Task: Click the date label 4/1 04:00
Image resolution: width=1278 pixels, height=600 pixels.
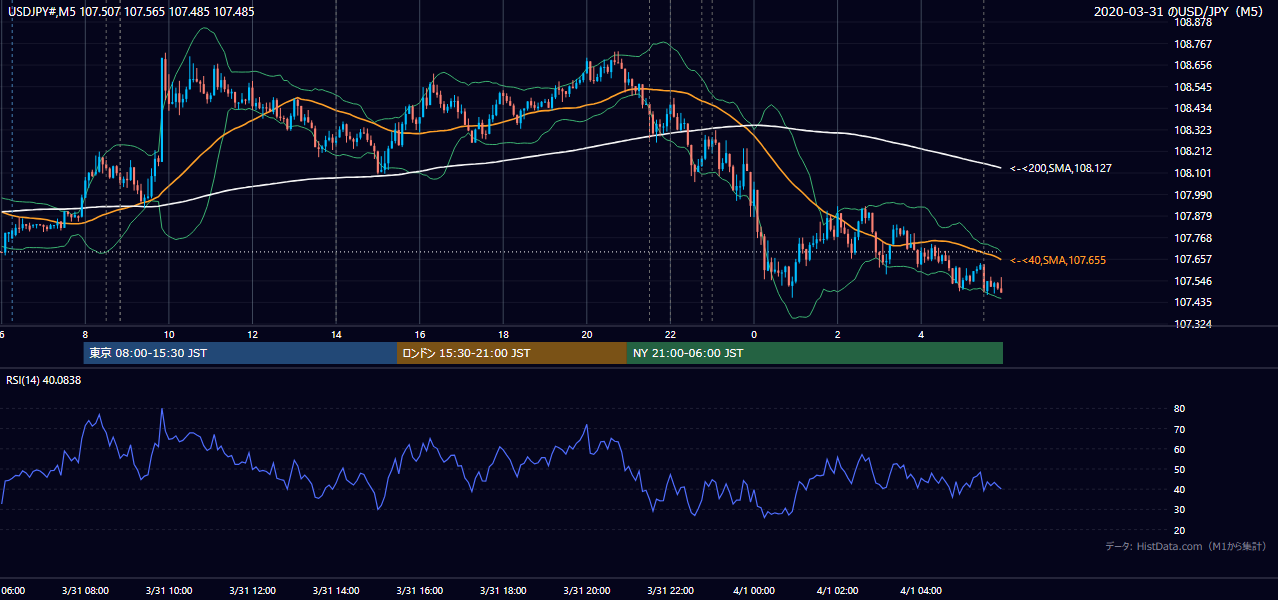Action: point(921,591)
